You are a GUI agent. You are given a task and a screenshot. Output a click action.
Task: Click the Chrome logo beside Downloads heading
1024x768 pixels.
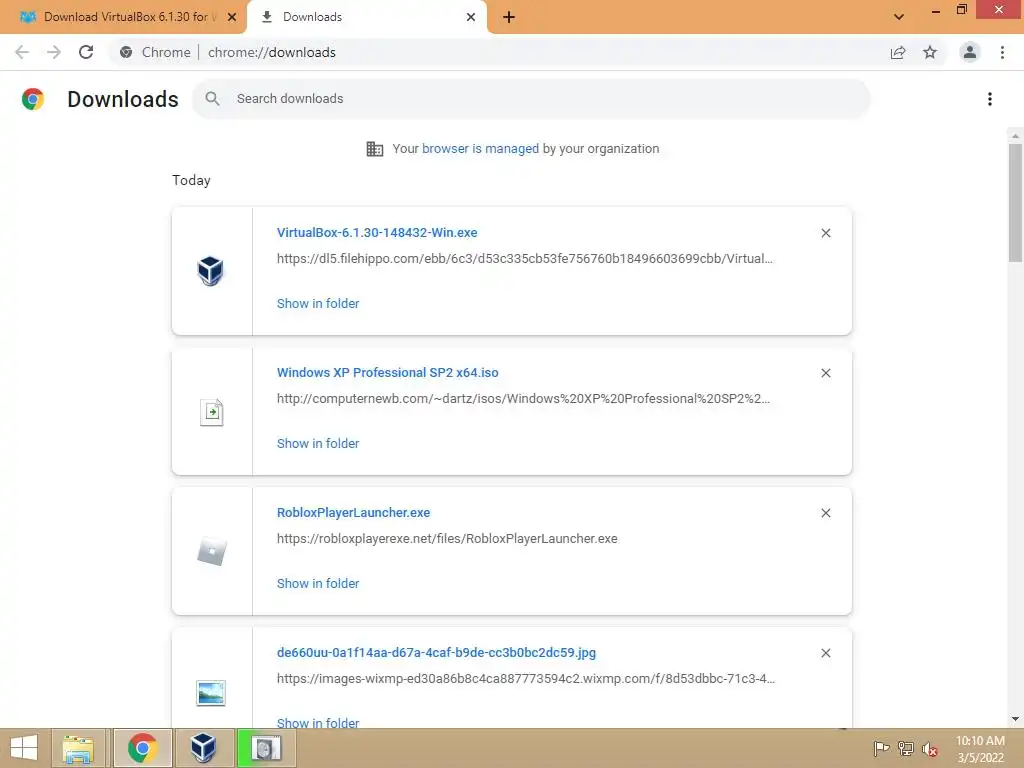[33, 99]
